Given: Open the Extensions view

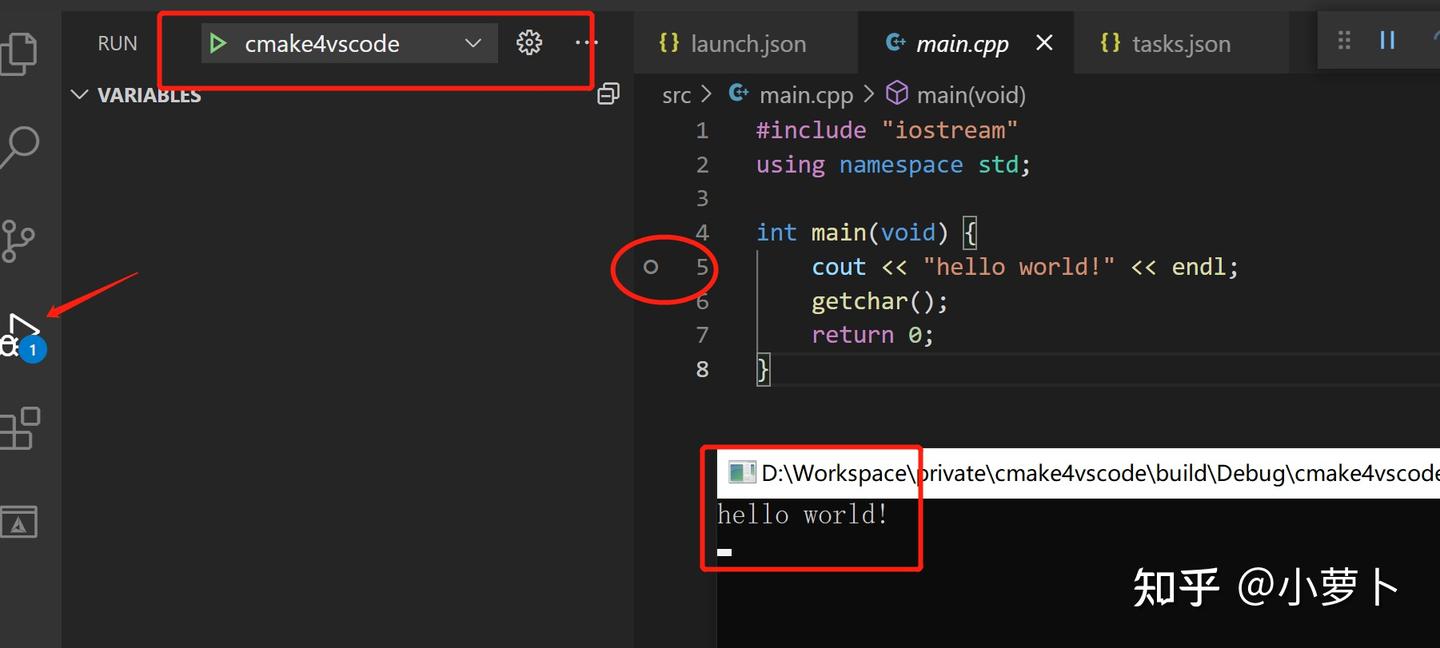Looking at the screenshot, I should [20, 427].
